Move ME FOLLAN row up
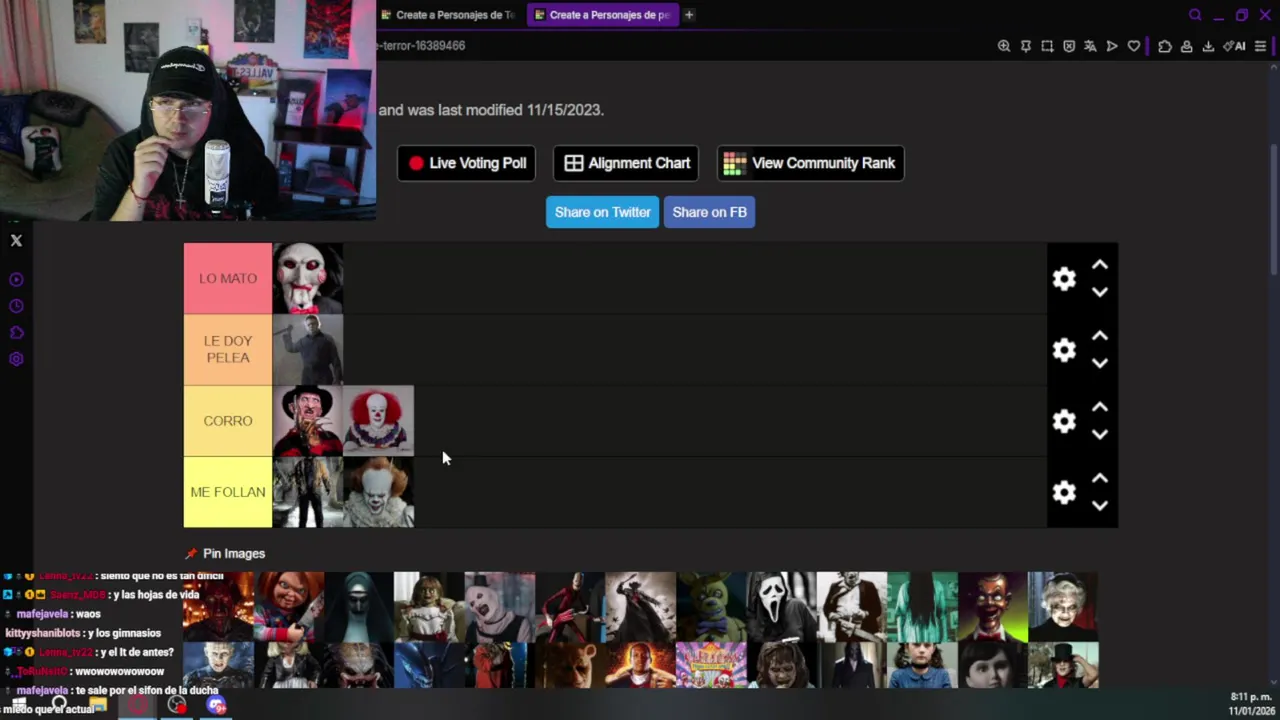This screenshot has width=1280, height=720. [1100, 478]
